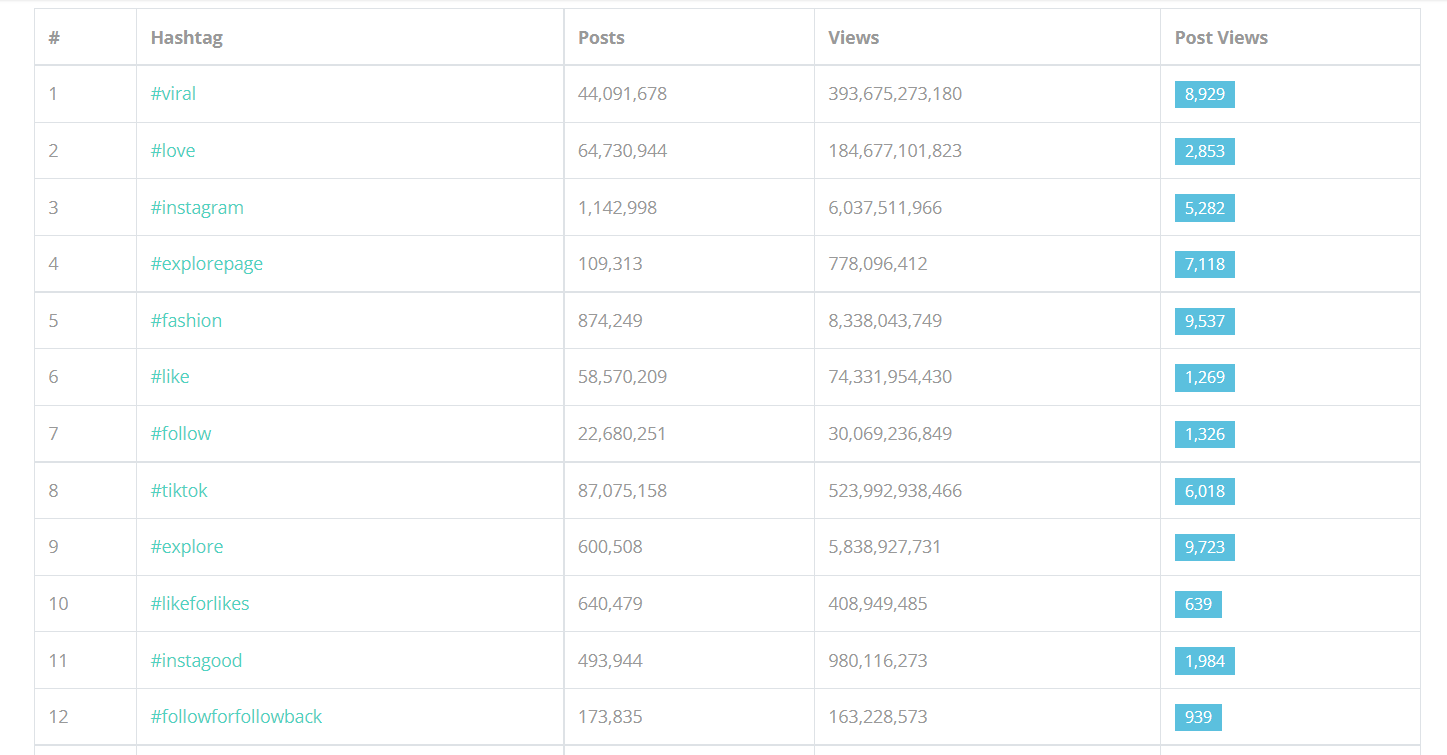The height and width of the screenshot is (755, 1447).
Task: Open the #followforfollowback hashtag link
Action: pos(235,716)
